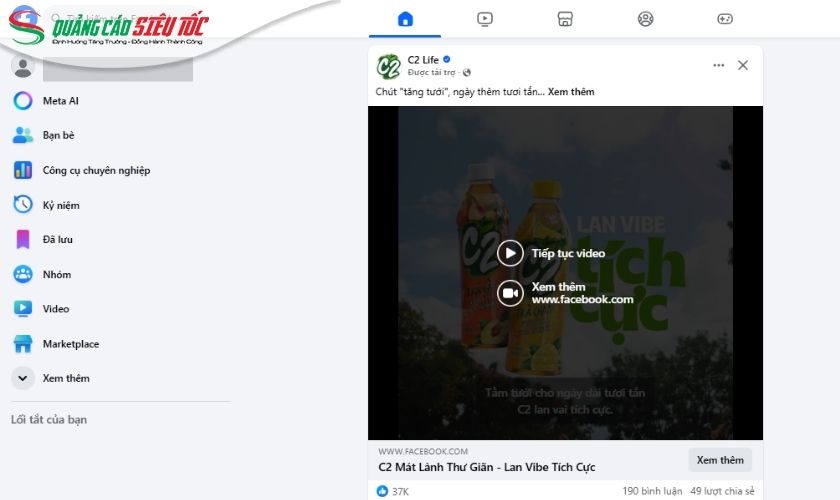Open the Video tab in the top navigation
This screenshot has height=500, width=840.
[485, 19]
